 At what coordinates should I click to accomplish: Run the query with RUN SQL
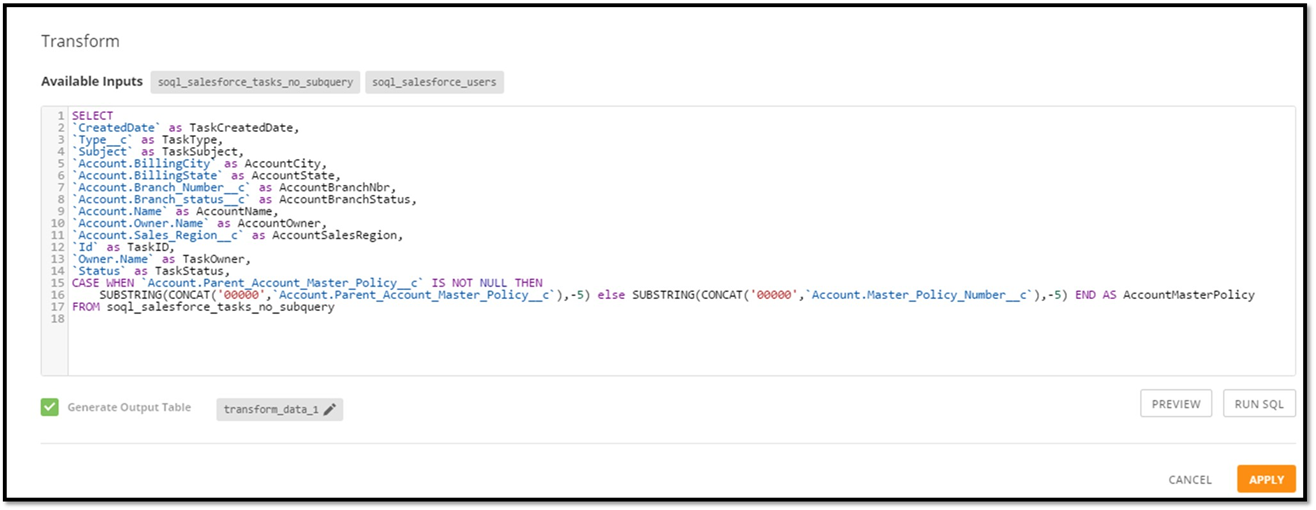pyautogui.click(x=1259, y=404)
